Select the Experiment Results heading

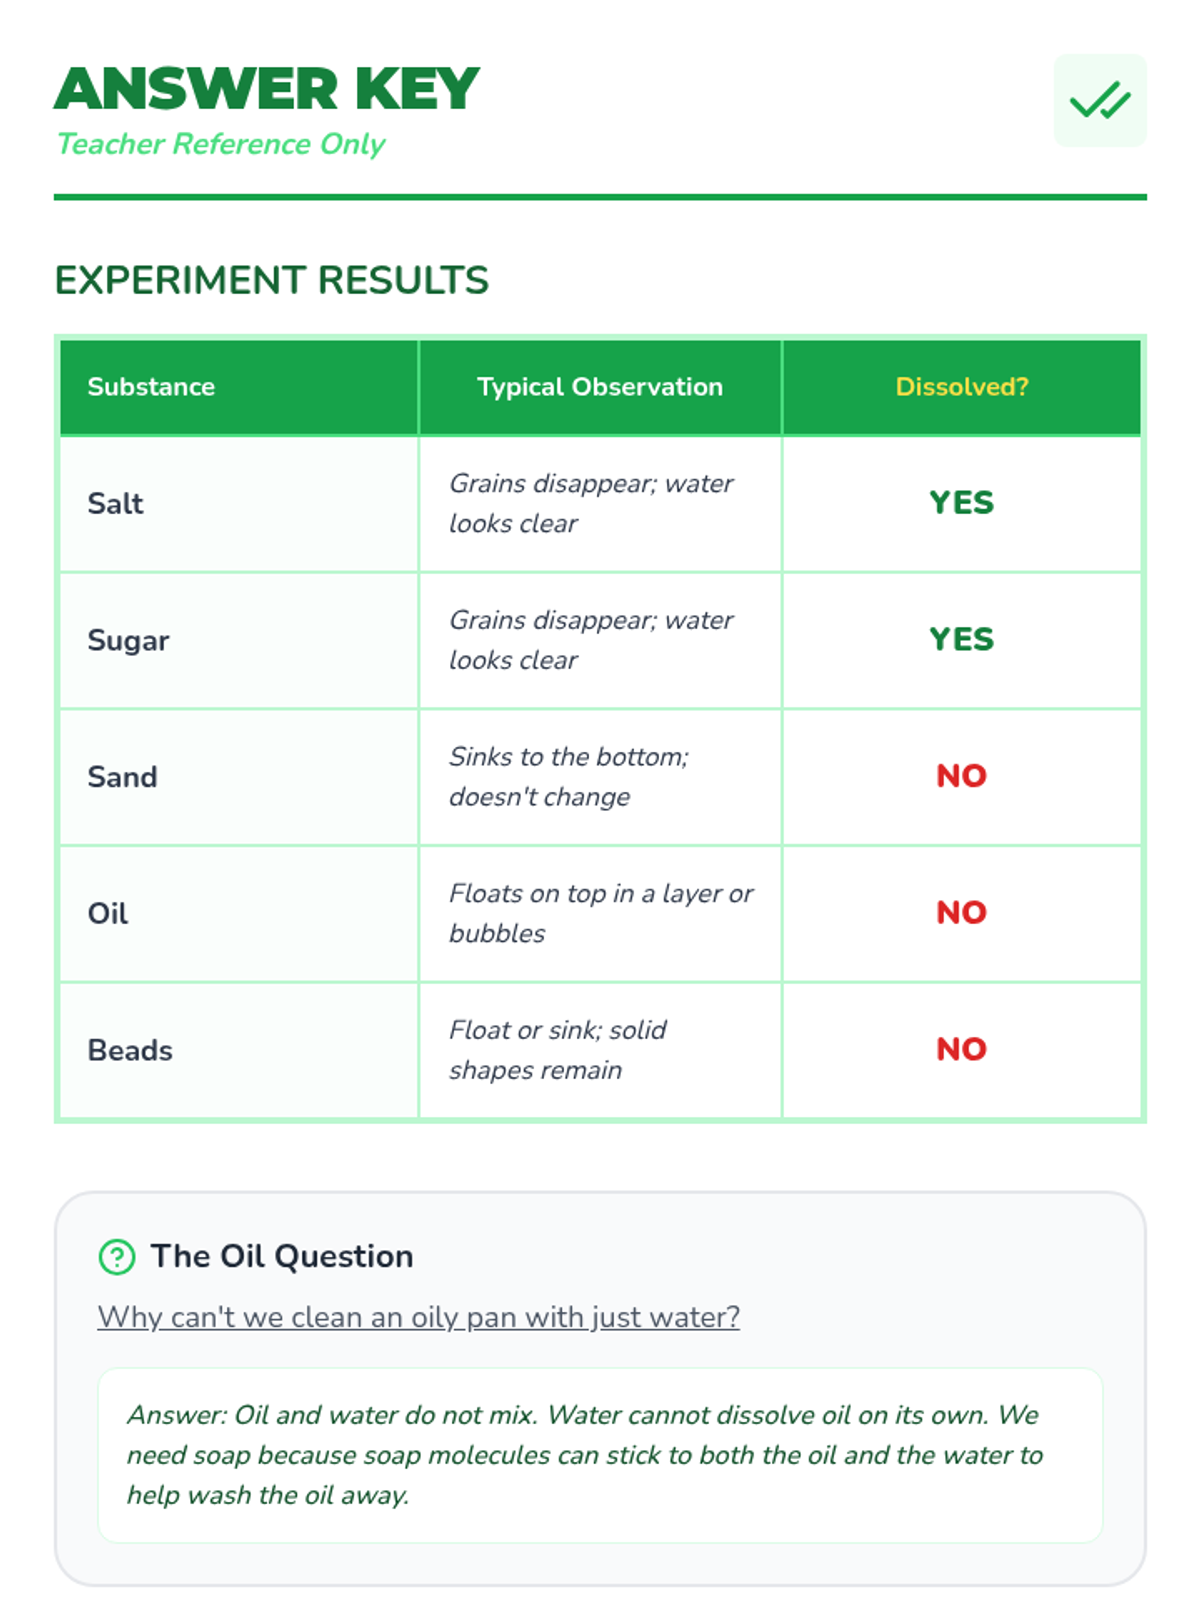[272, 280]
